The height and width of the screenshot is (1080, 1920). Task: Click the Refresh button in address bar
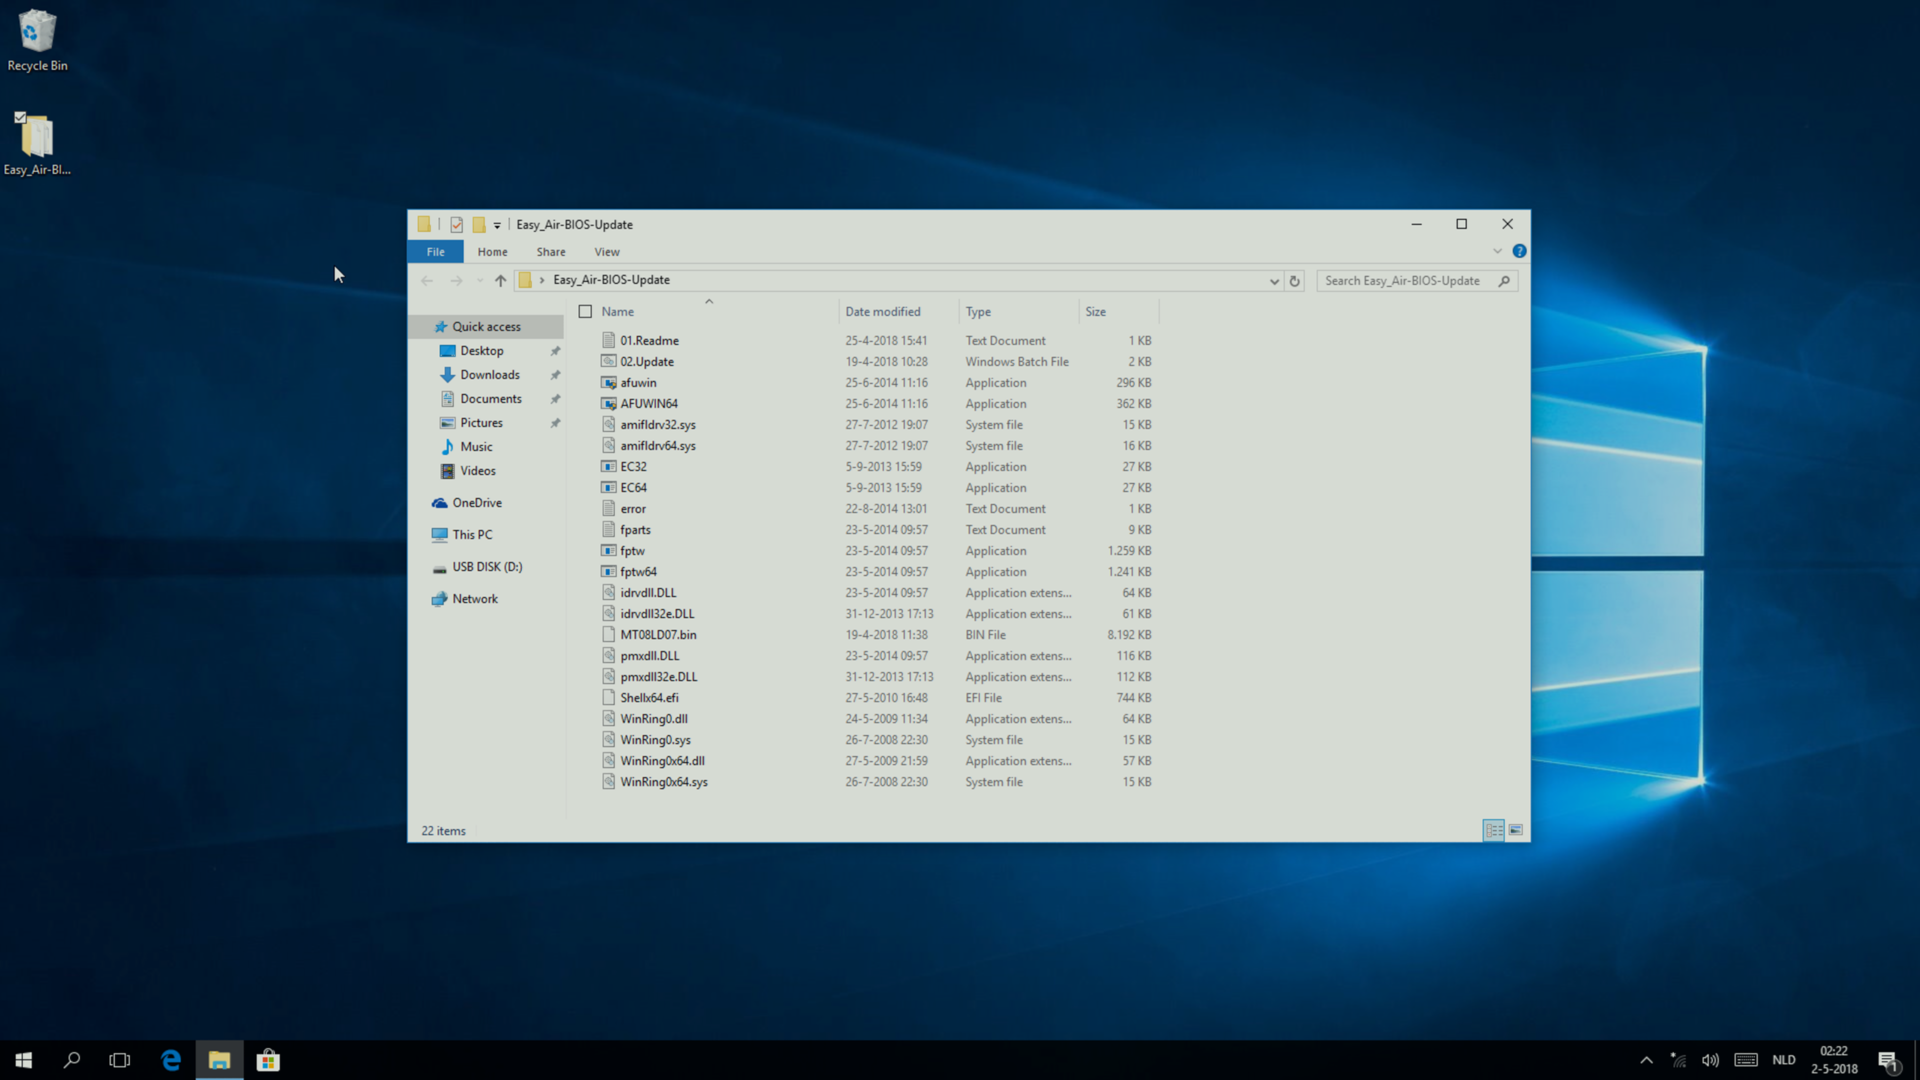click(1294, 281)
